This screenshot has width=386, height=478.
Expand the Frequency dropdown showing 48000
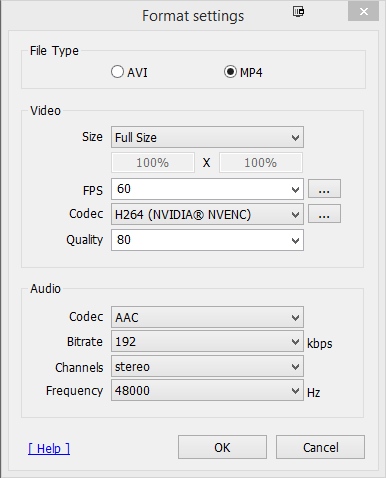207,390
